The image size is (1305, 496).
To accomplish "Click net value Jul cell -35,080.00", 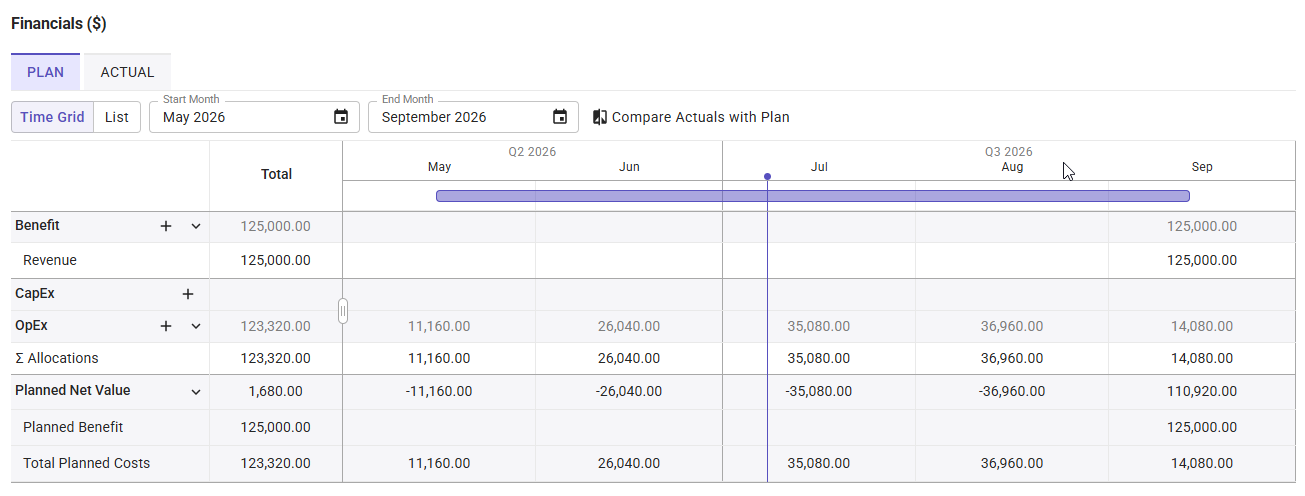I will click(819, 391).
